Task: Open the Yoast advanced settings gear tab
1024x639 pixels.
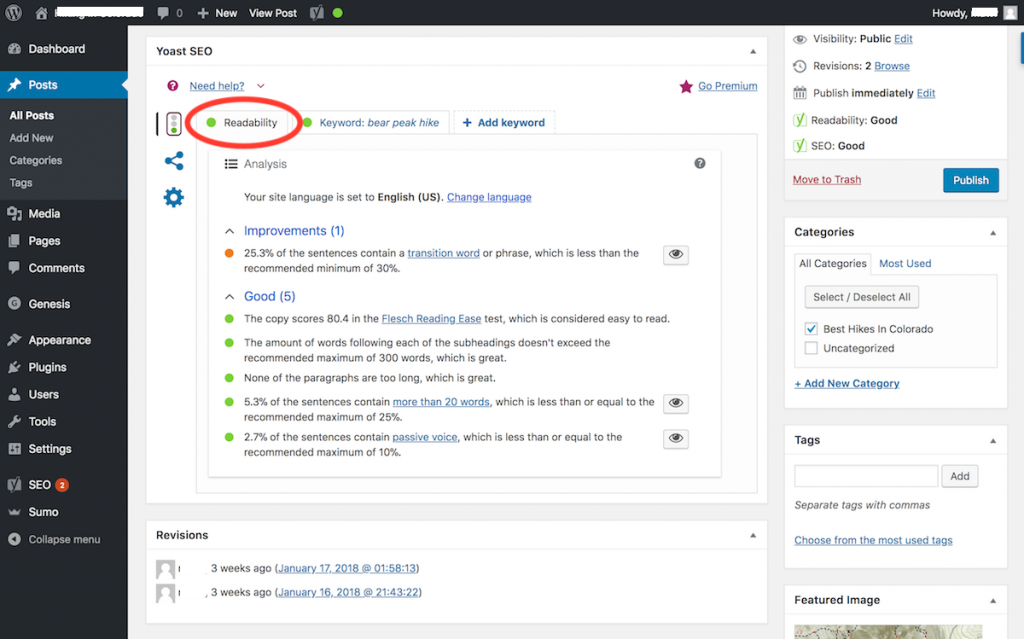Action: click(174, 197)
